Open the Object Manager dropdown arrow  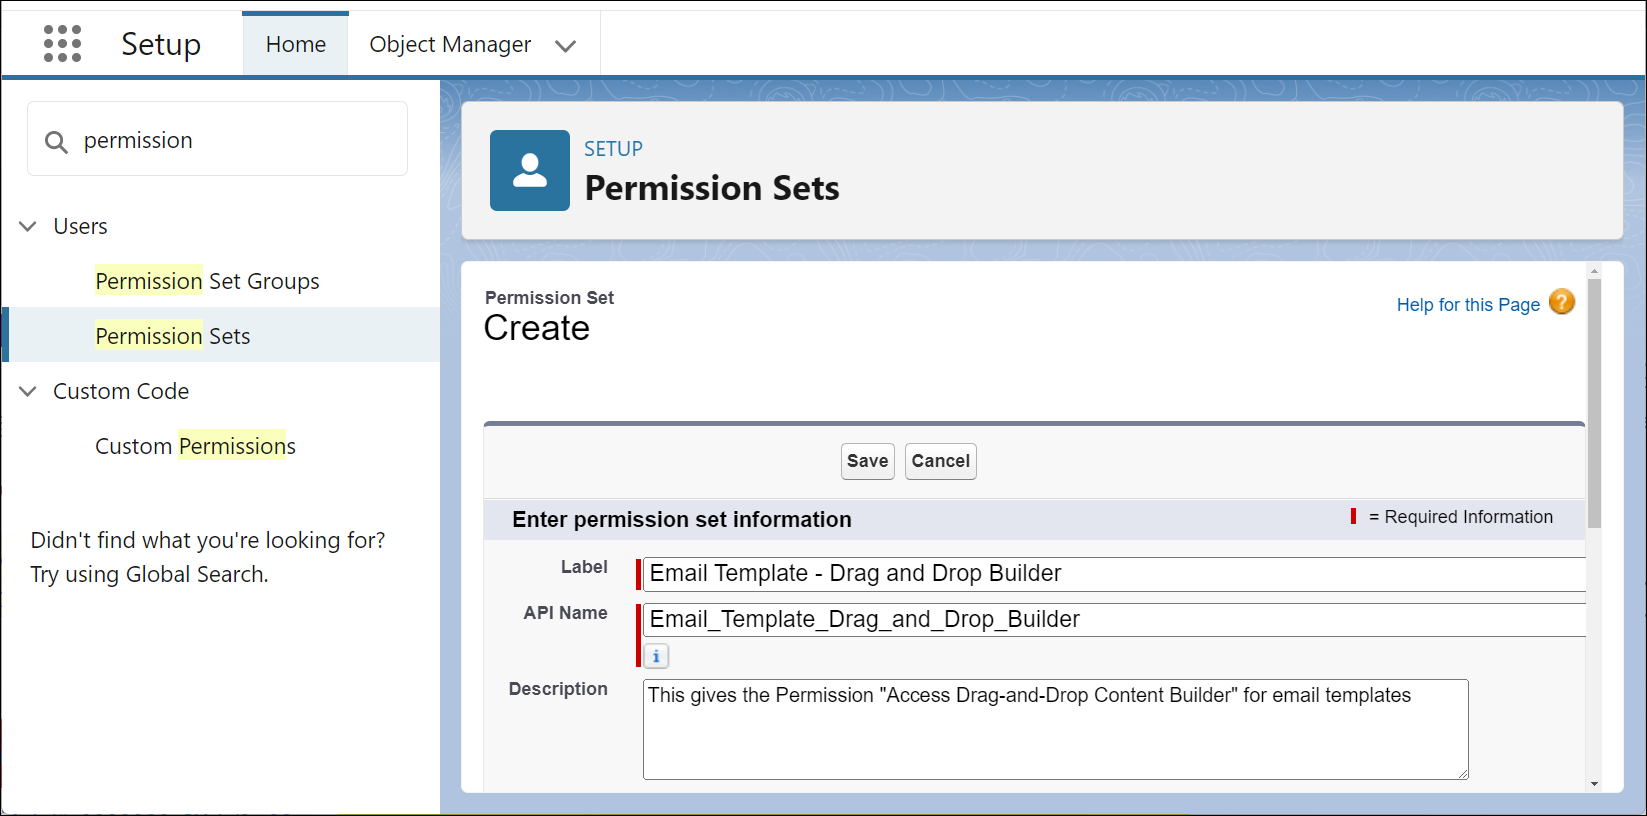(565, 46)
